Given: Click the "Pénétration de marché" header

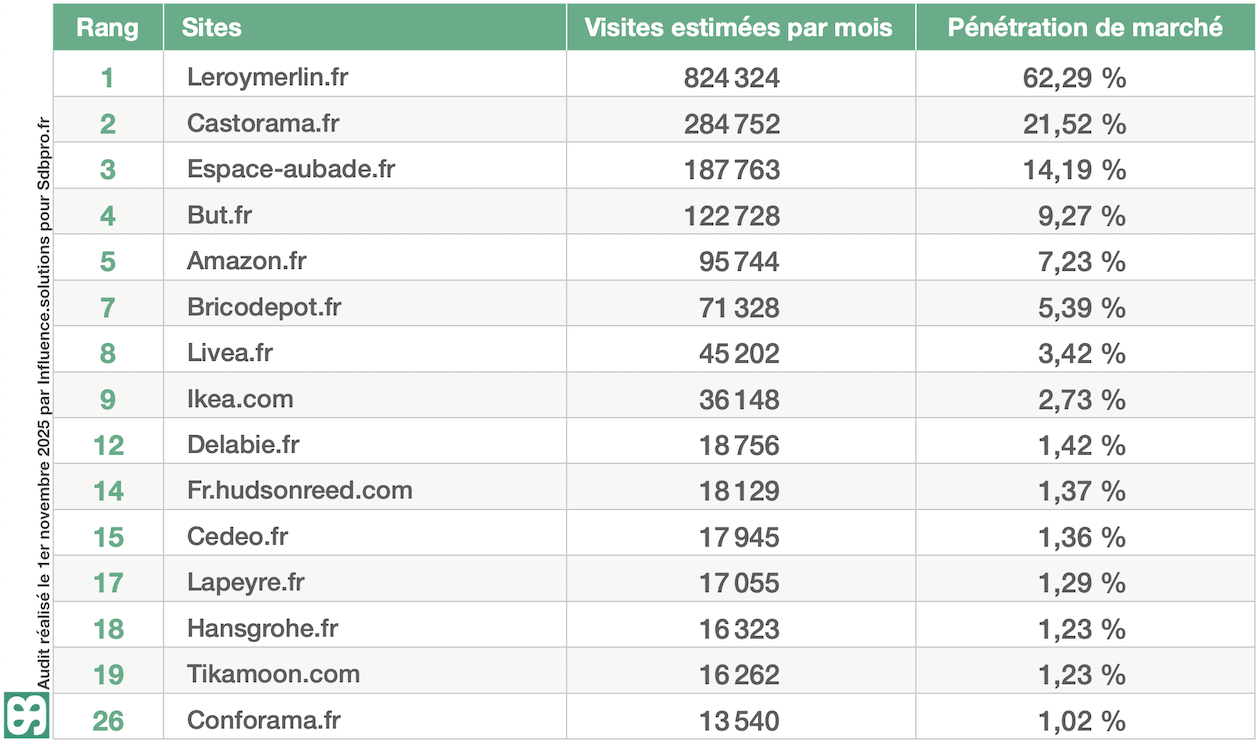Looking at the screenshot, I should click(1085, 27).
